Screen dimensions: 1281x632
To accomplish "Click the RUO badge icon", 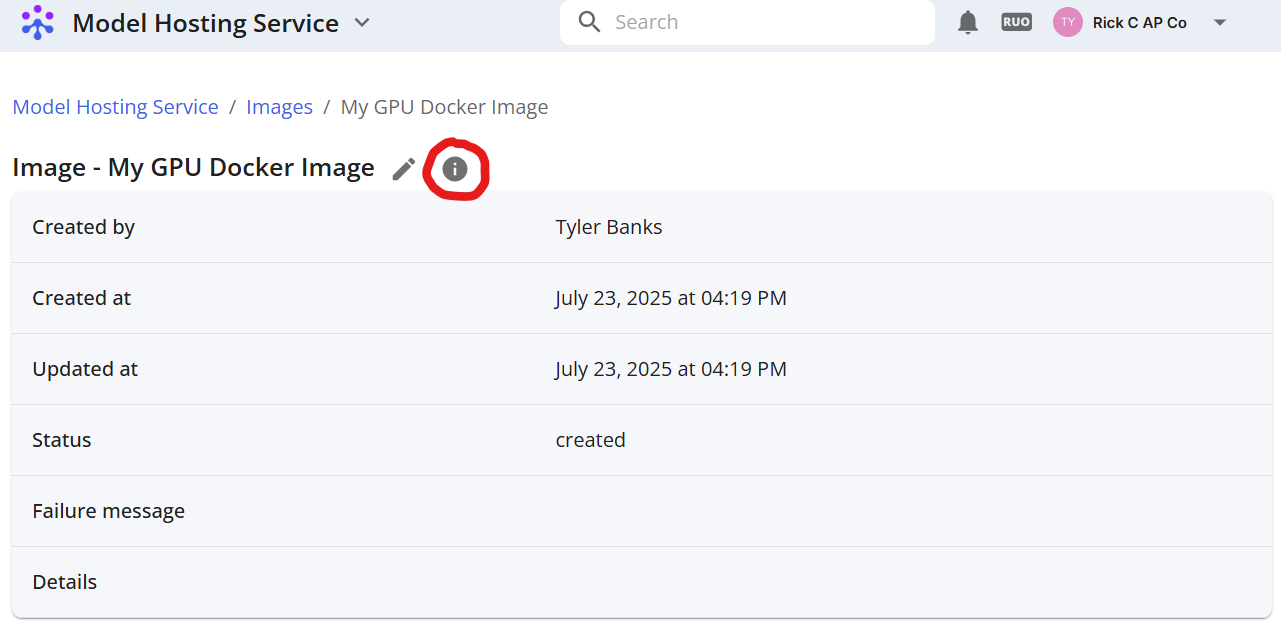I will click(x=1016, y=22).
